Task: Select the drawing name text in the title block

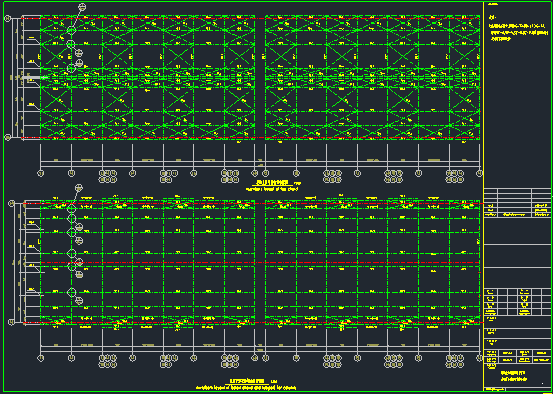Action: pyautogui.click(x=513, y=376)
